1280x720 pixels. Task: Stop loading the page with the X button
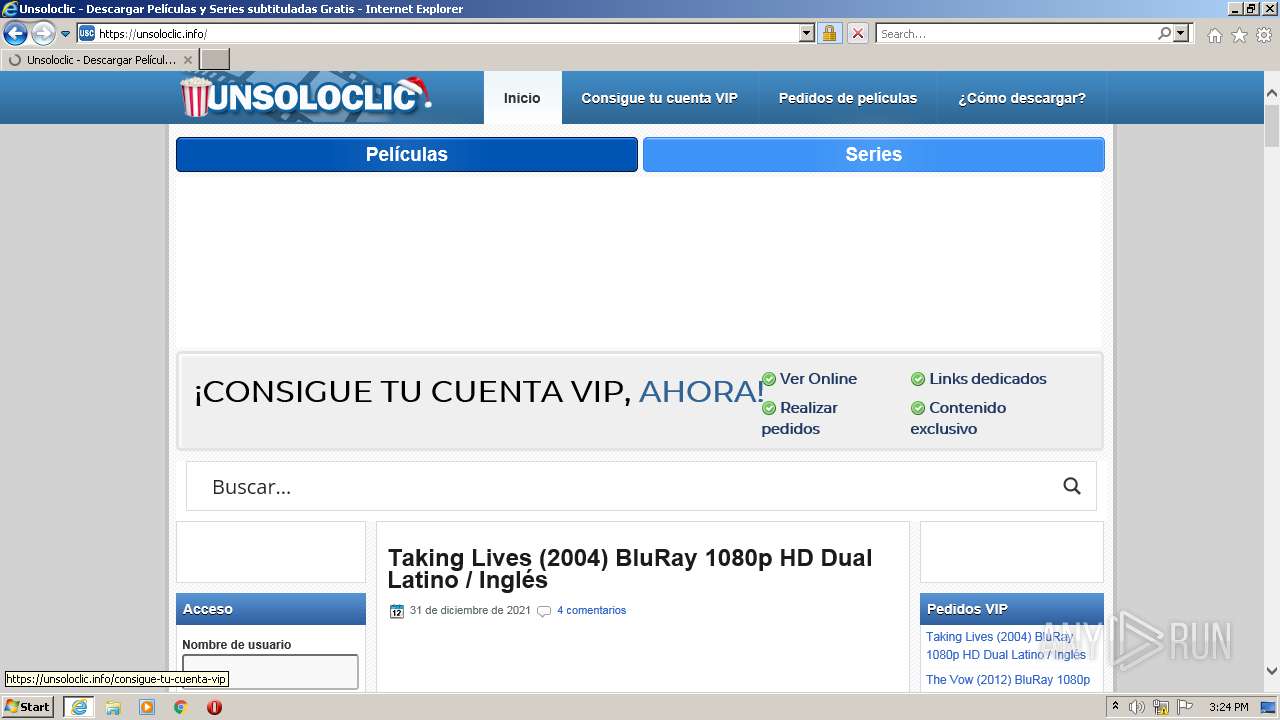(x=857, y=33)
